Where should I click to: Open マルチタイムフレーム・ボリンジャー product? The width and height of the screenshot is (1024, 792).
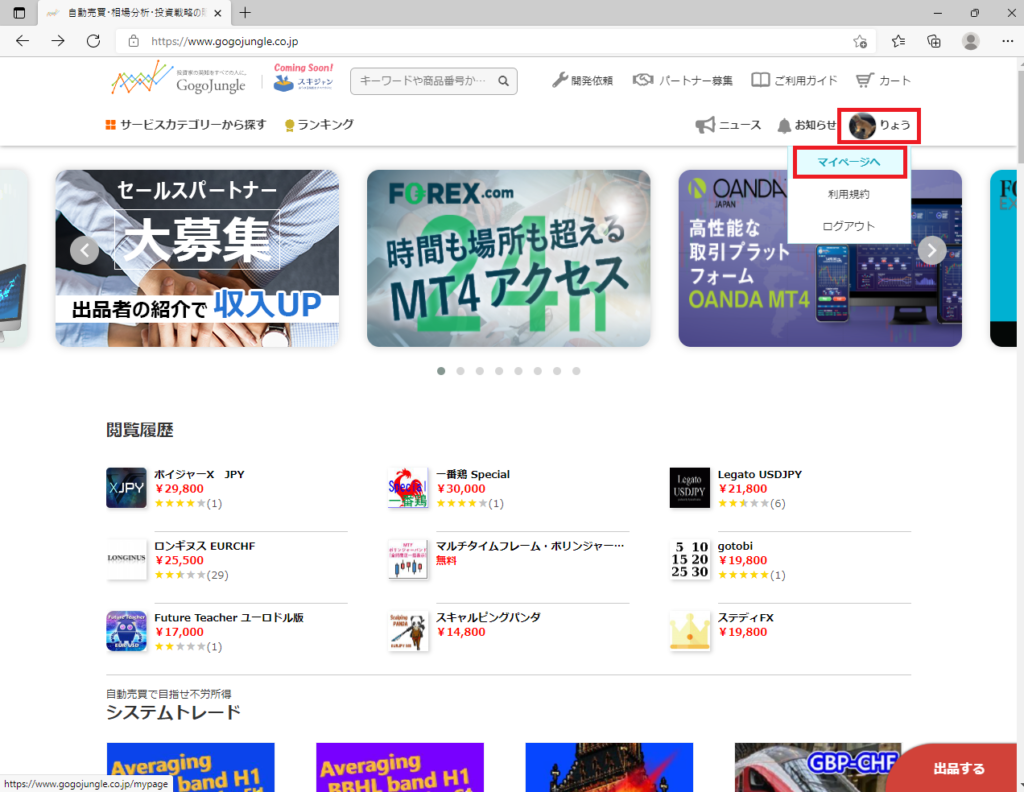530,546
